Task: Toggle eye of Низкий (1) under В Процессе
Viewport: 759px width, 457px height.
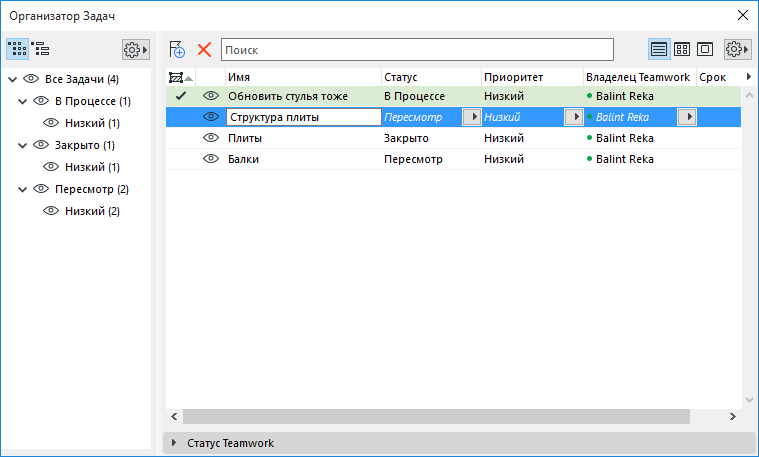Action: [51, 122]
